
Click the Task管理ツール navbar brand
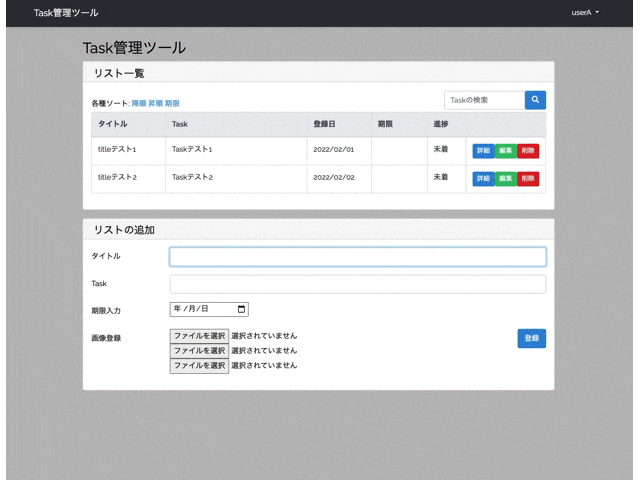point(66,13)
